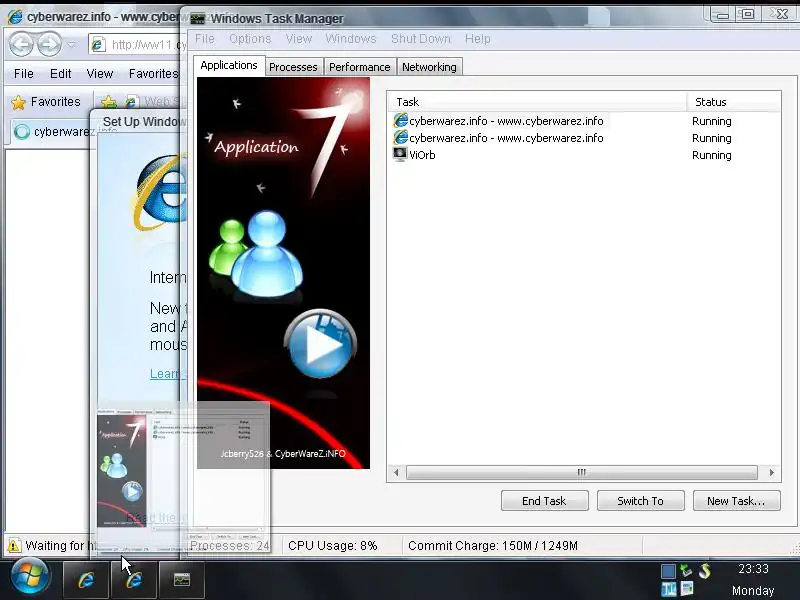This screenshot has width=800, height=600.
Task: Open Internet Explorer File menu
Action: click(x=23, y=74)
